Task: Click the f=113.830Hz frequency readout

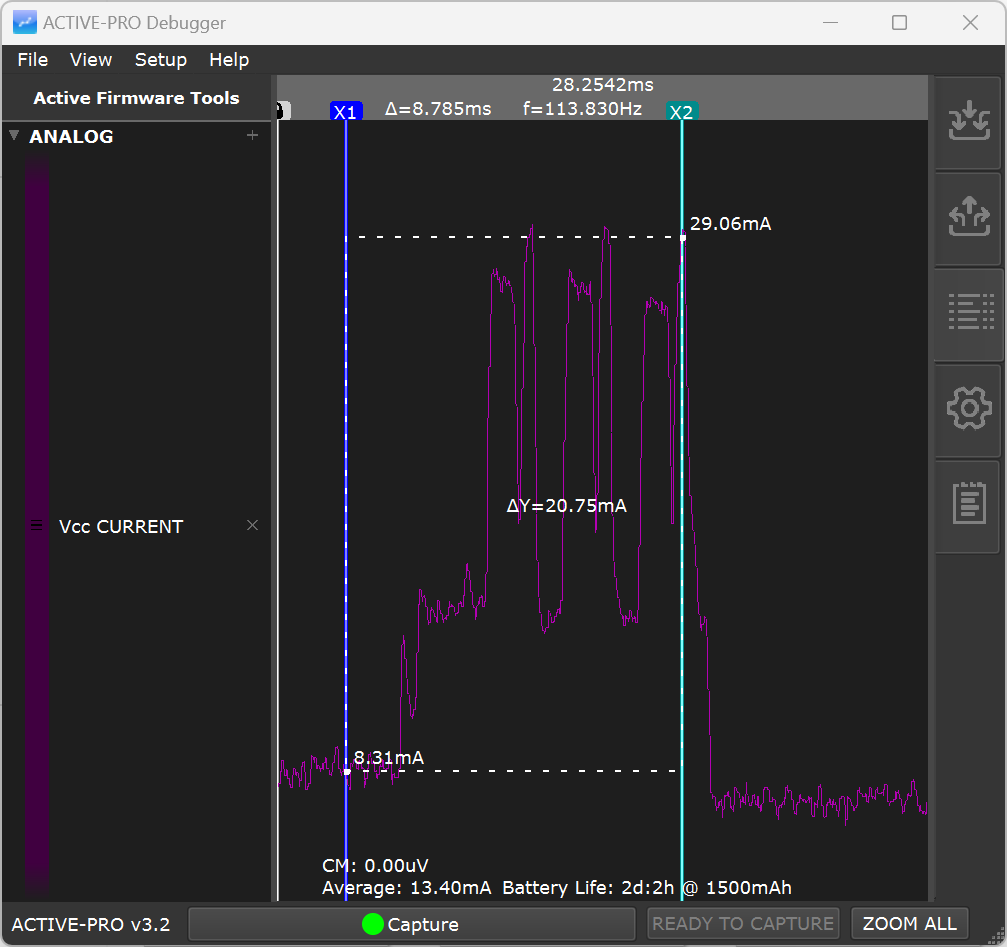Action: pyautogui.click(x=582, y=109)
